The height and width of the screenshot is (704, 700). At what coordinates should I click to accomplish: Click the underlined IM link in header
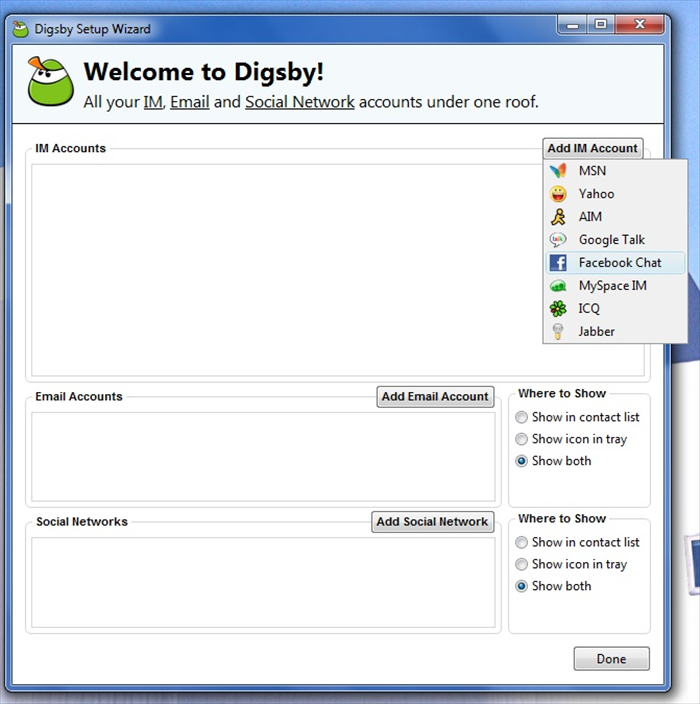tap(153, 102)
